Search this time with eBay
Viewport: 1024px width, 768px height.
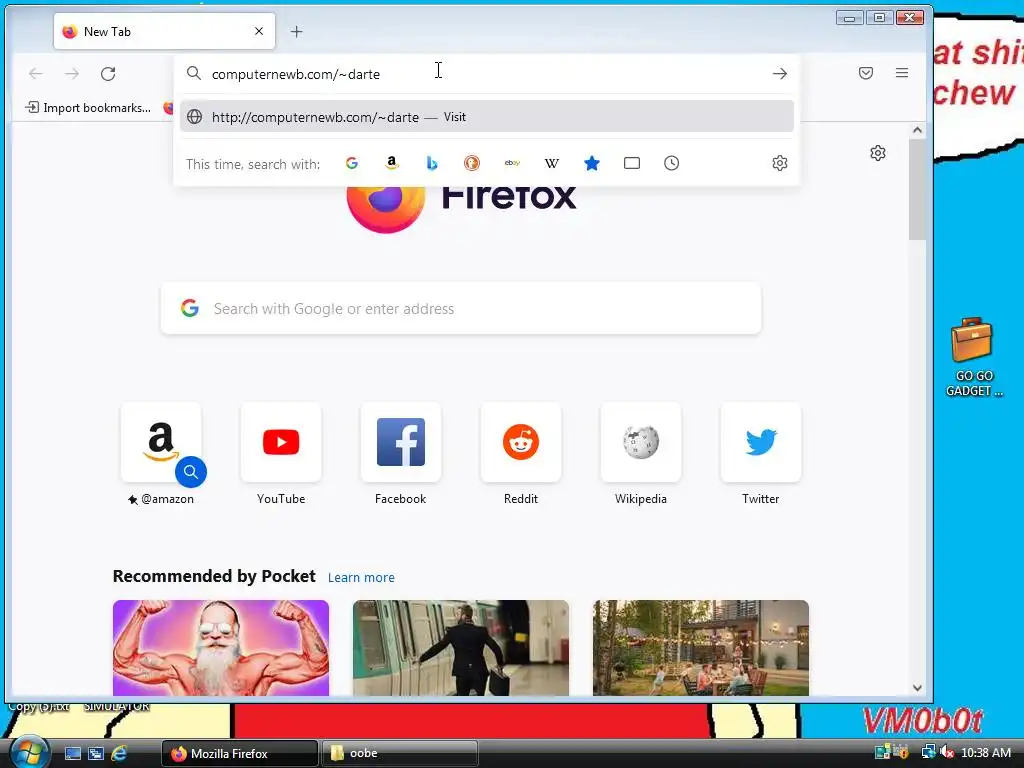512,163
